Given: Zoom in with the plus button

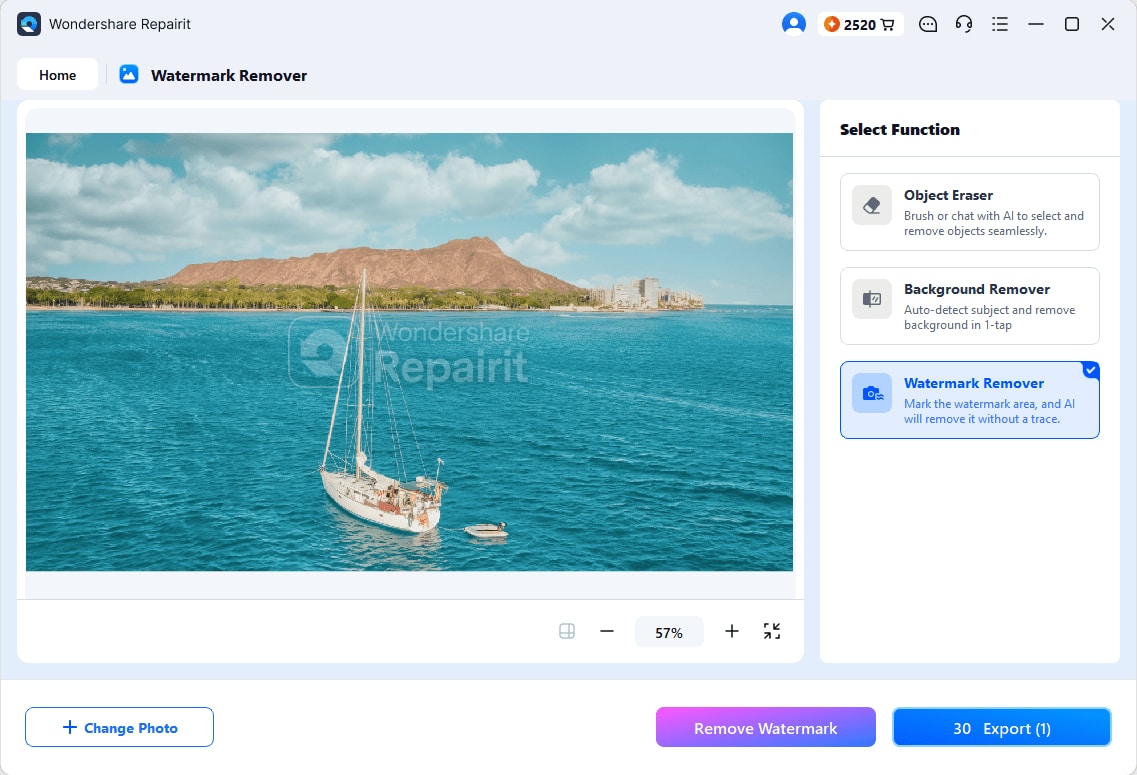Looking at the screenshot, I should pyautogui.click(x=732, y=631).
